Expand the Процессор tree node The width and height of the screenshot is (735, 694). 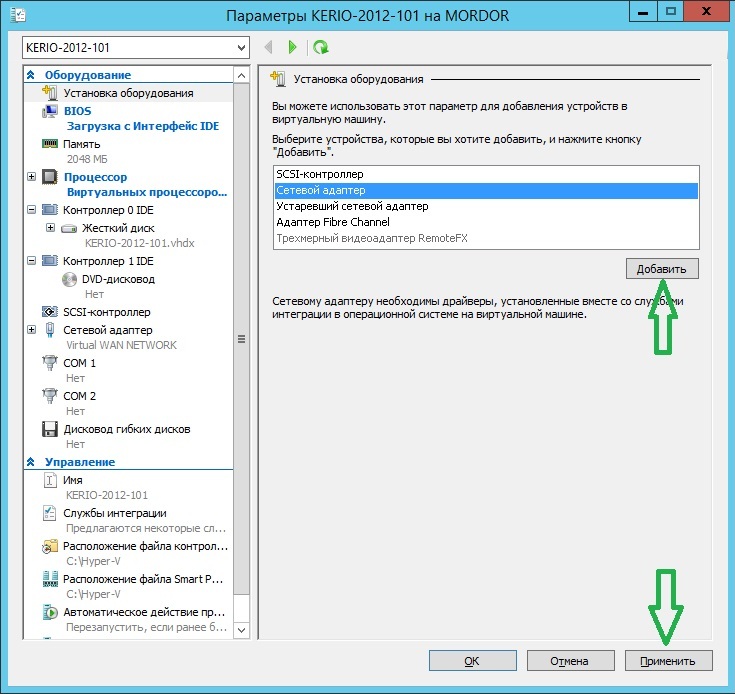tap(32, 177)
